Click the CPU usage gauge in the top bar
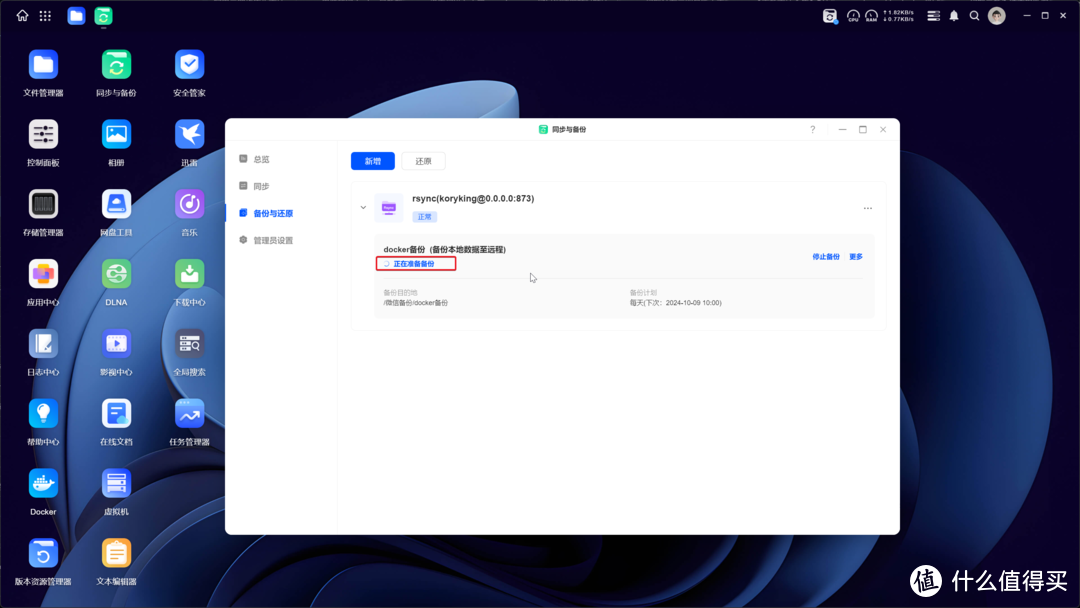 pos(853,15)
